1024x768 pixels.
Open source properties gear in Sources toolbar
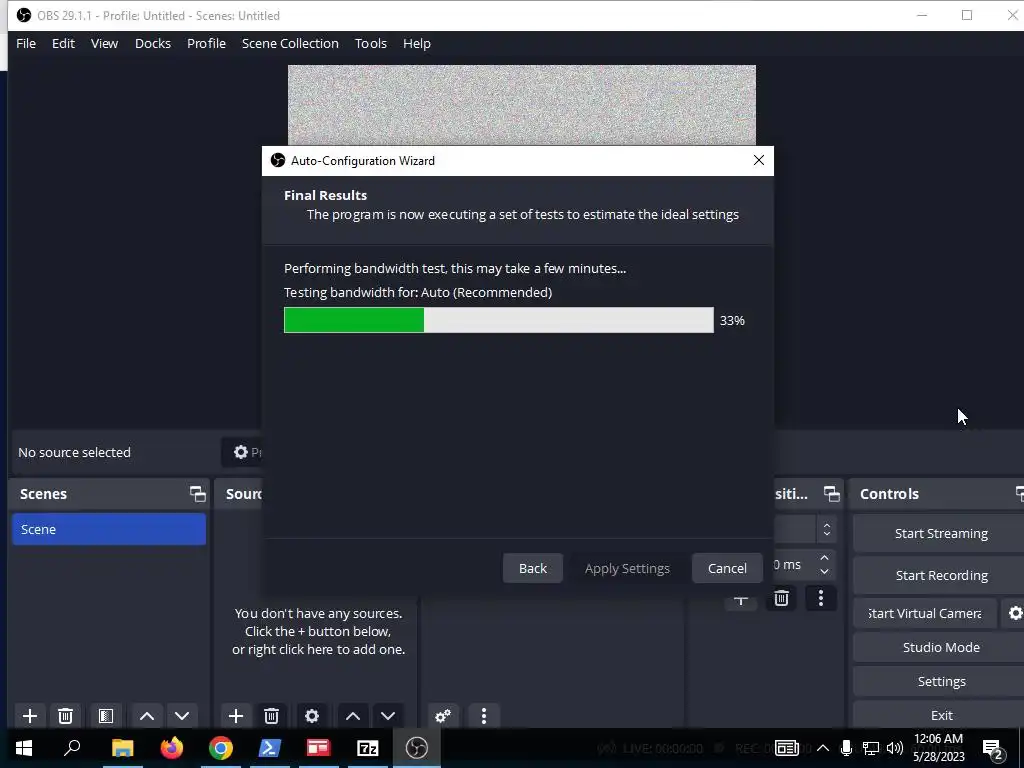click(x=312, y=716)
